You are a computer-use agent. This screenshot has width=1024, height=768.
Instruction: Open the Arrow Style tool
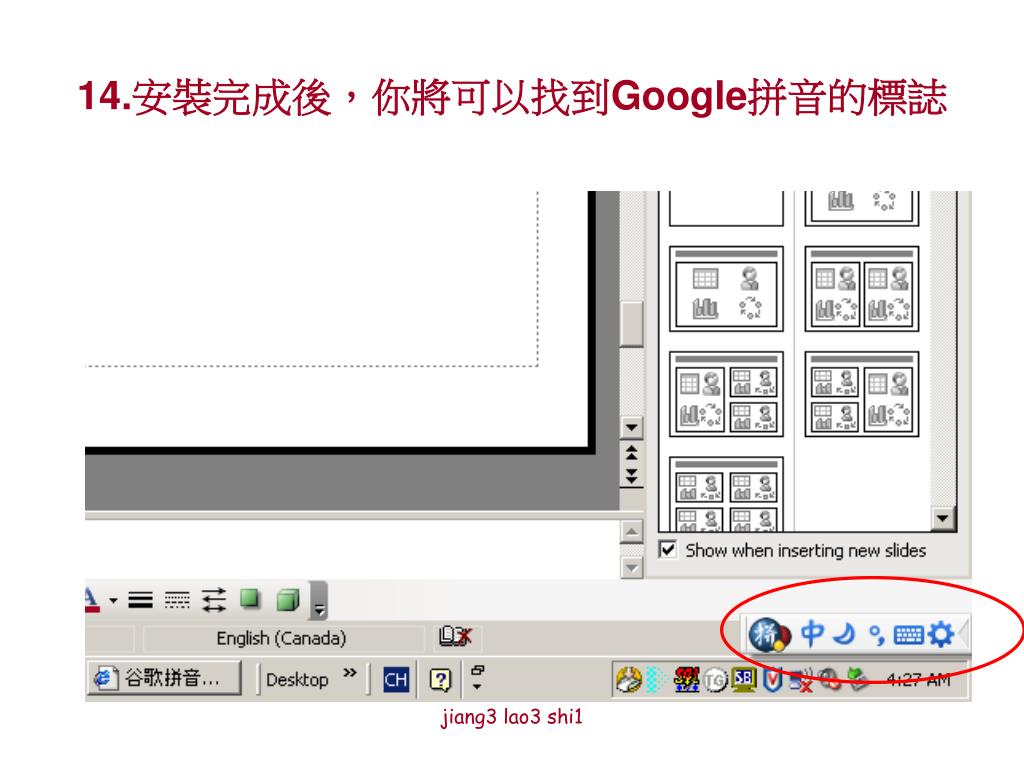[x=214, y=600]
